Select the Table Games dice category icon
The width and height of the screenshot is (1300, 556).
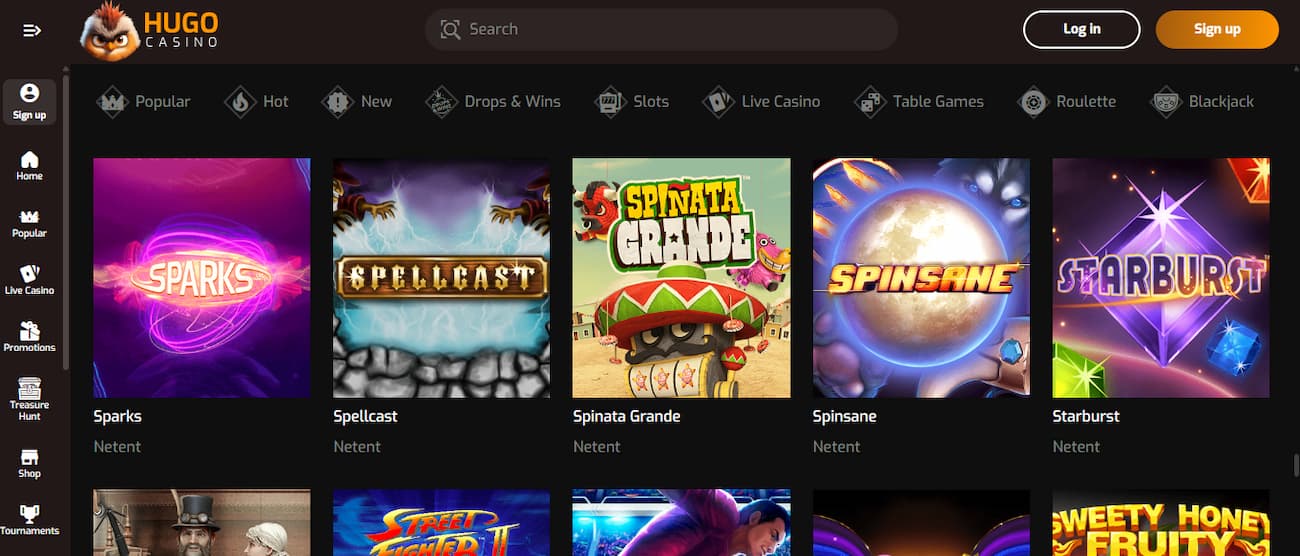(870, 102)
